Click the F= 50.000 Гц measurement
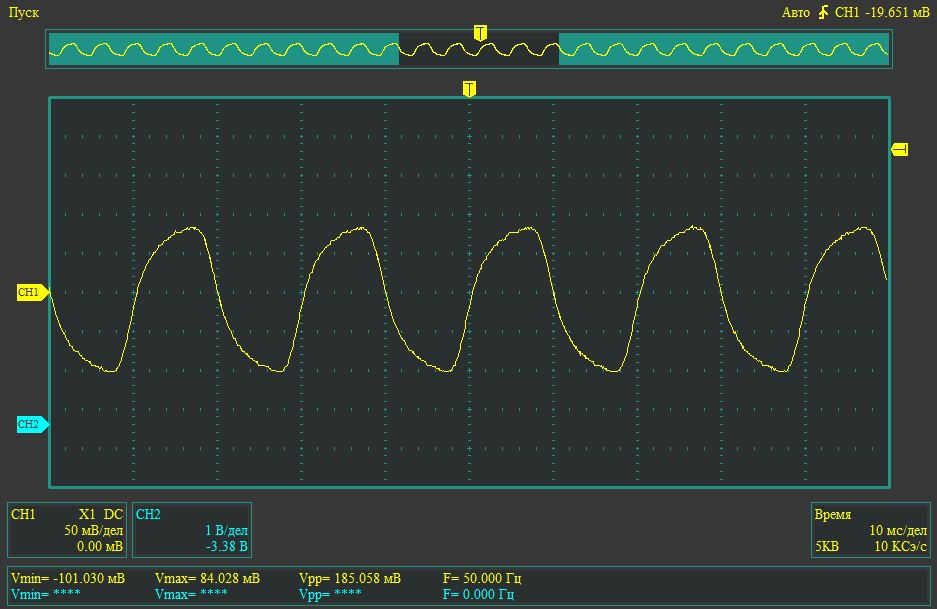937x609 pixels. point(482,579)
